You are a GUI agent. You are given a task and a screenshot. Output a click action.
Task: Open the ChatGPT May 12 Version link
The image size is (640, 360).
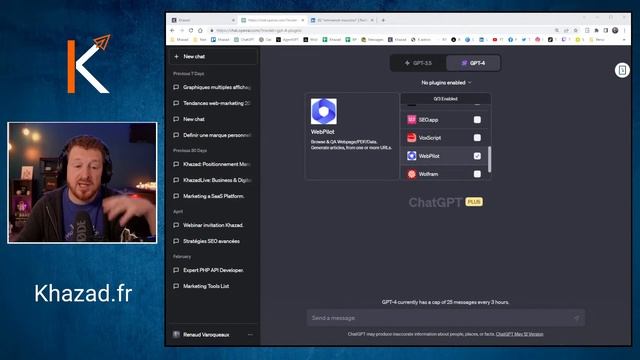click(x=520, y=334)
